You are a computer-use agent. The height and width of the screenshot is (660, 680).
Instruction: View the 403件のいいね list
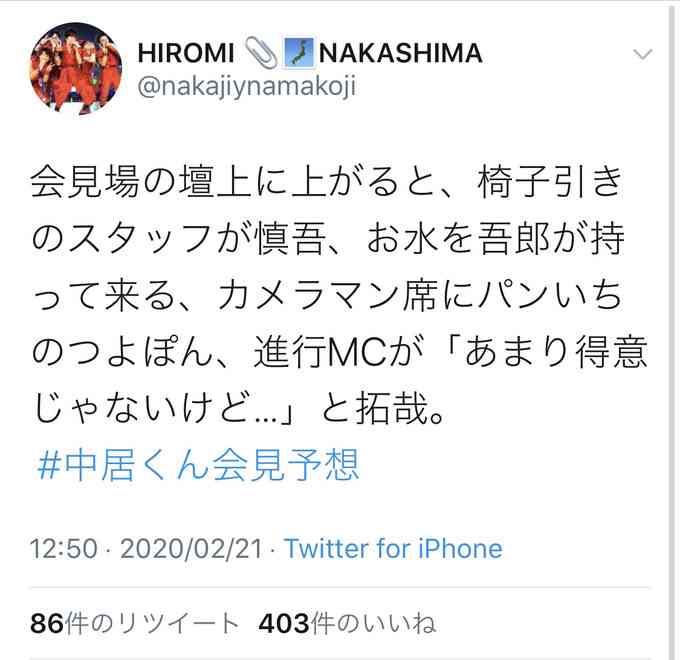[347, 624]
